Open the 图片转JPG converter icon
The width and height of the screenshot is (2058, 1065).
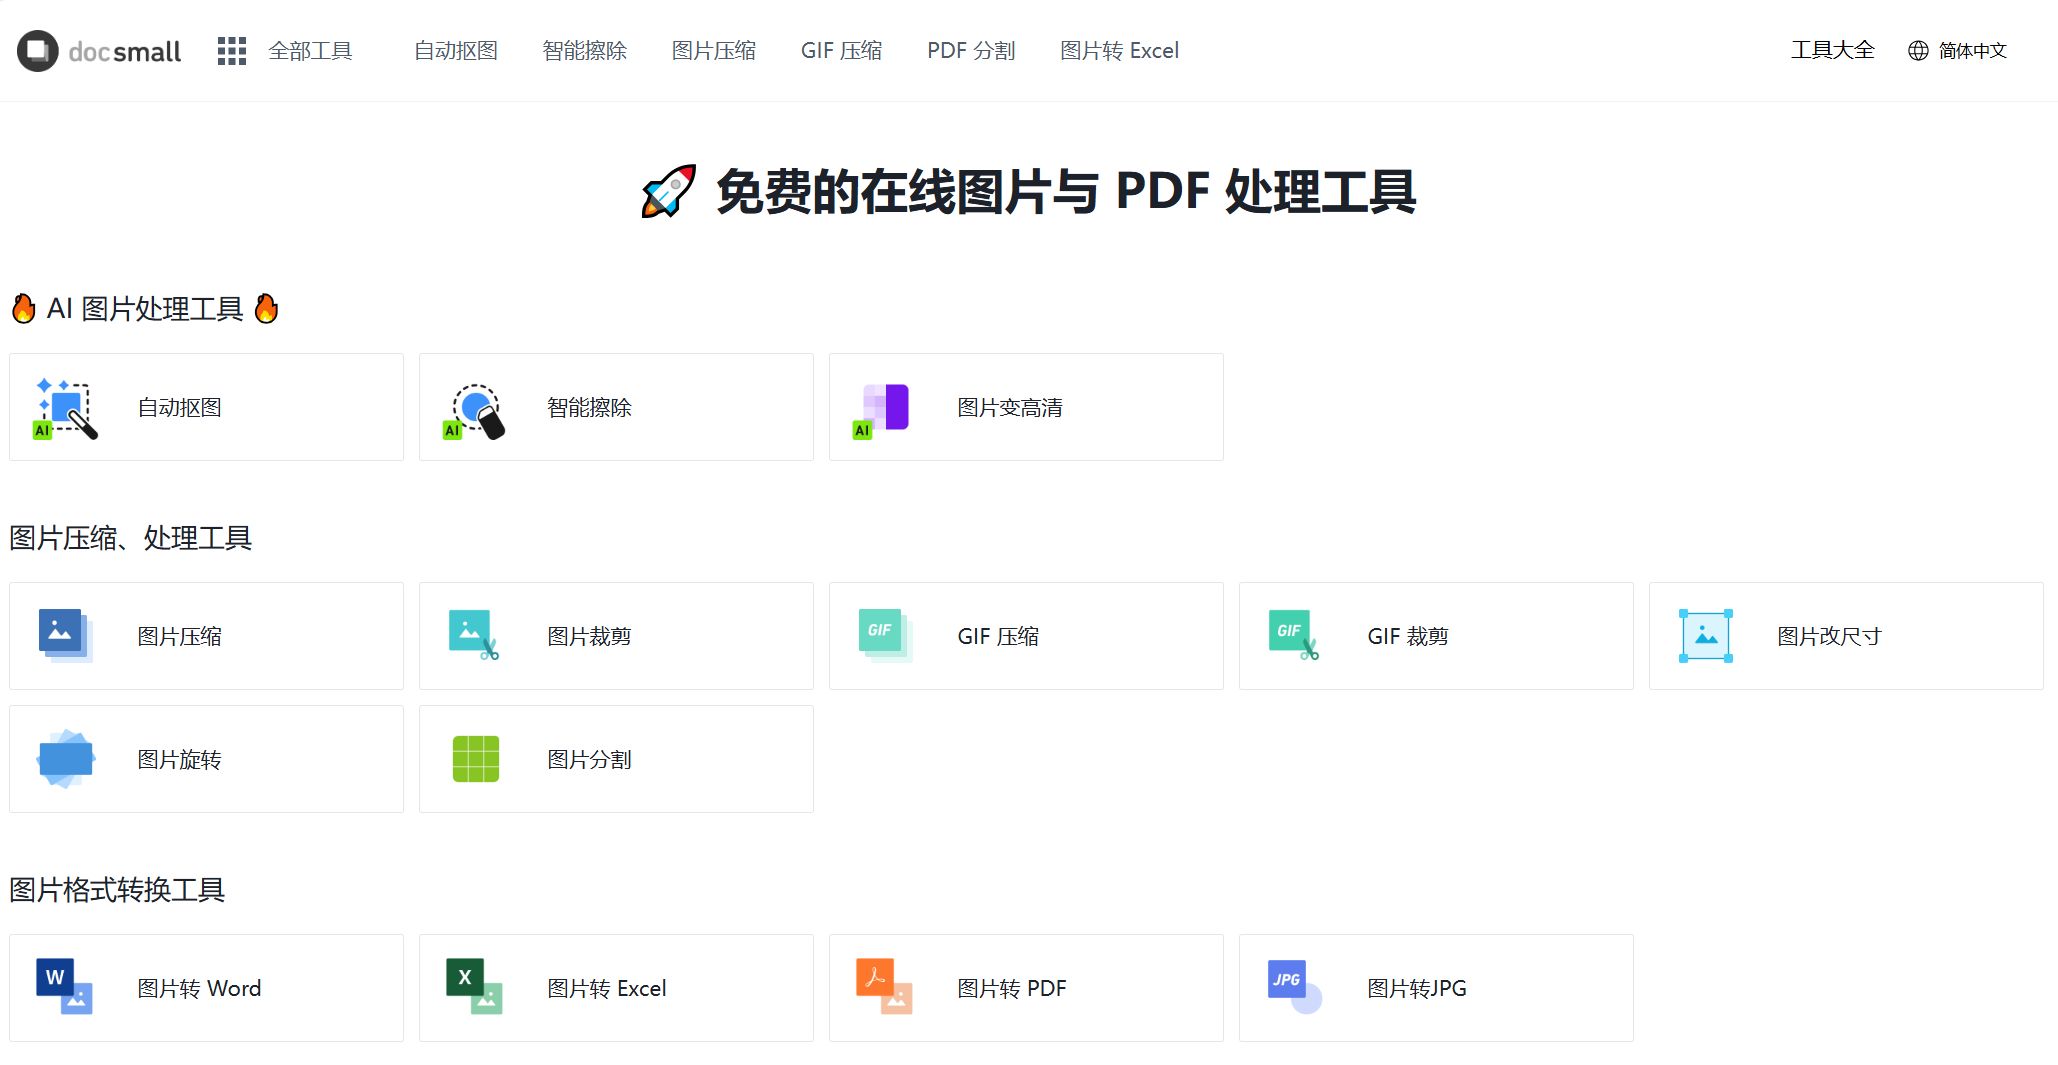point(1295,987)
